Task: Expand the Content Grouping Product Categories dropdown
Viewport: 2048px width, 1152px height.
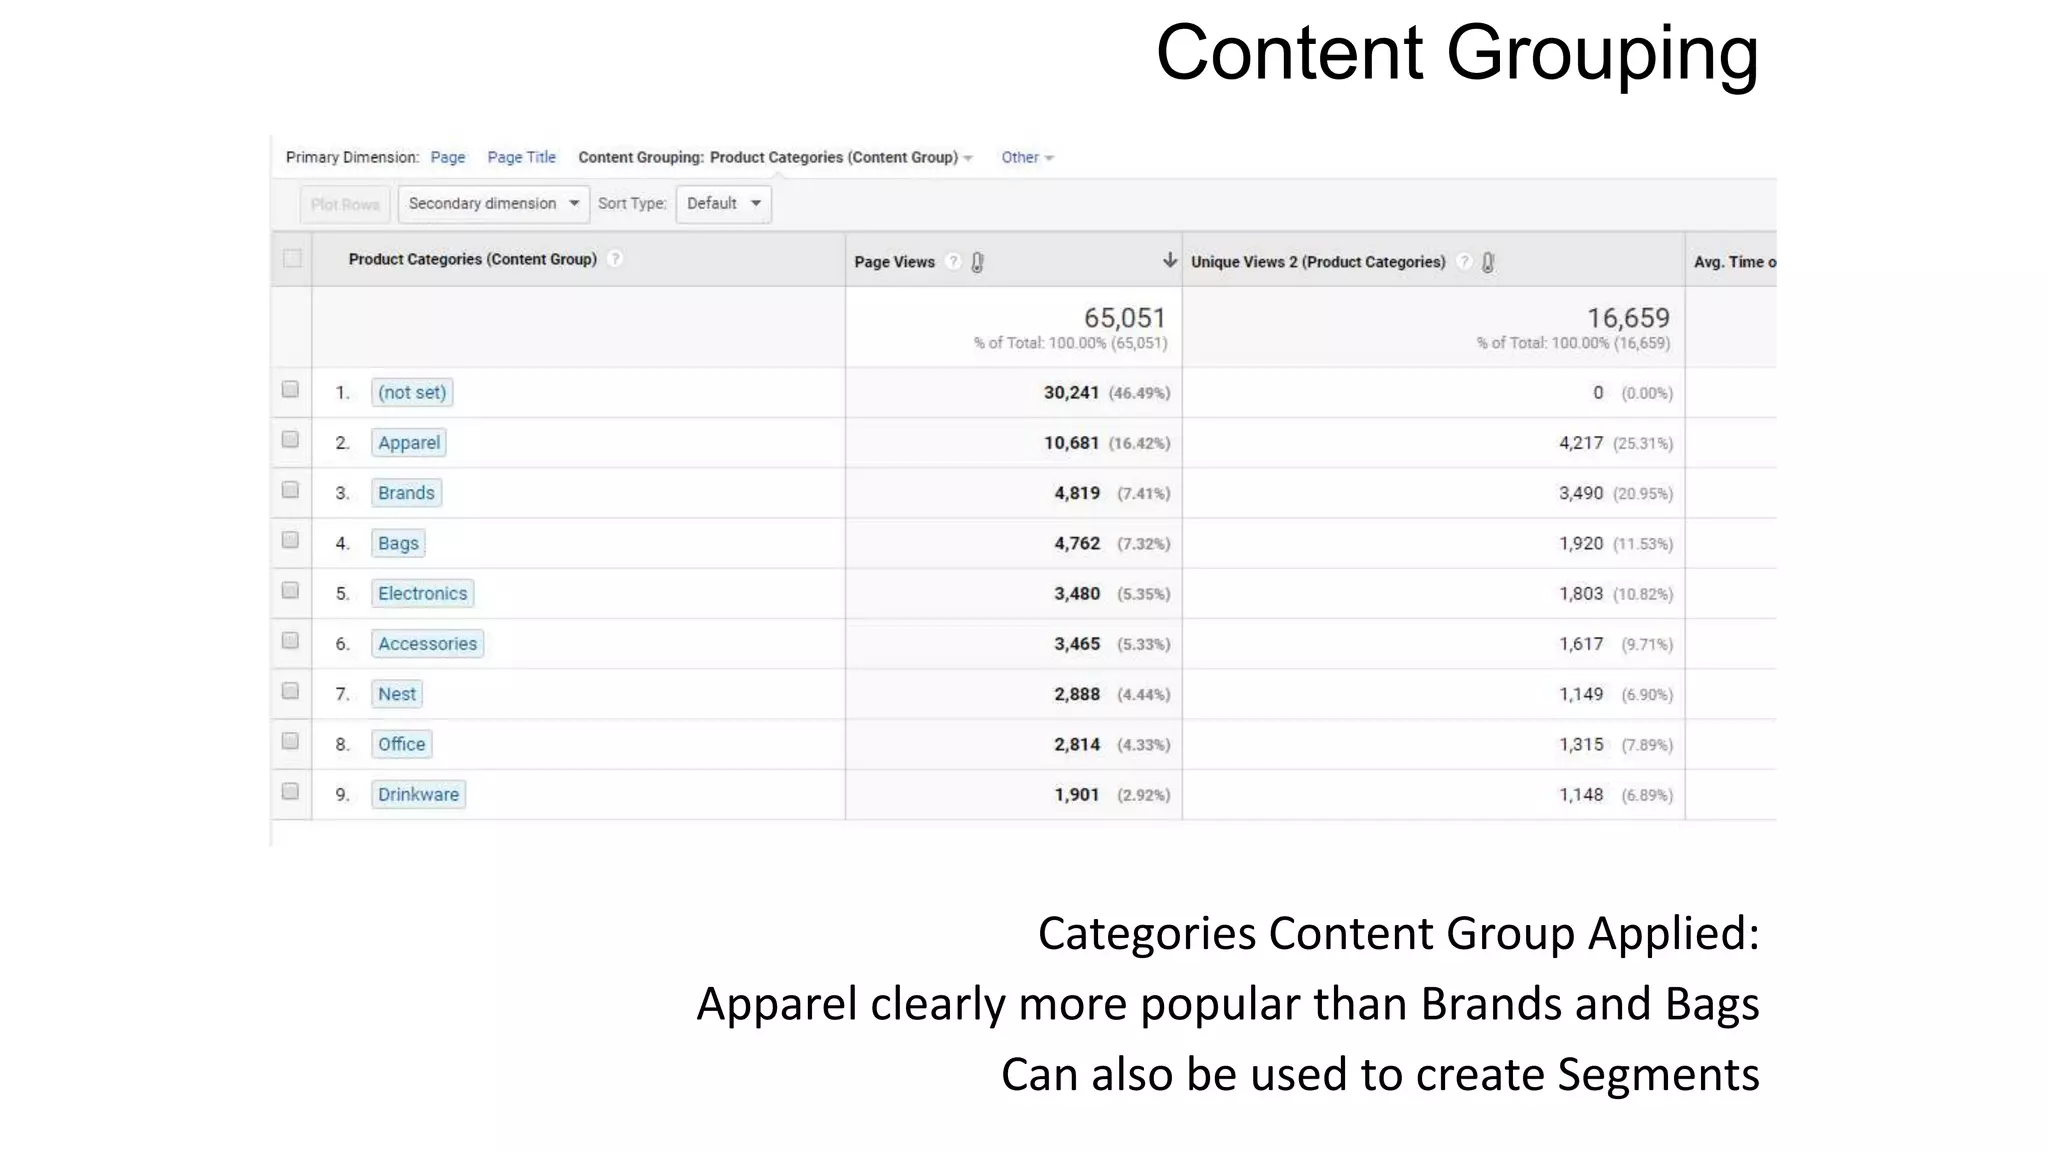Action: point(775,157)
